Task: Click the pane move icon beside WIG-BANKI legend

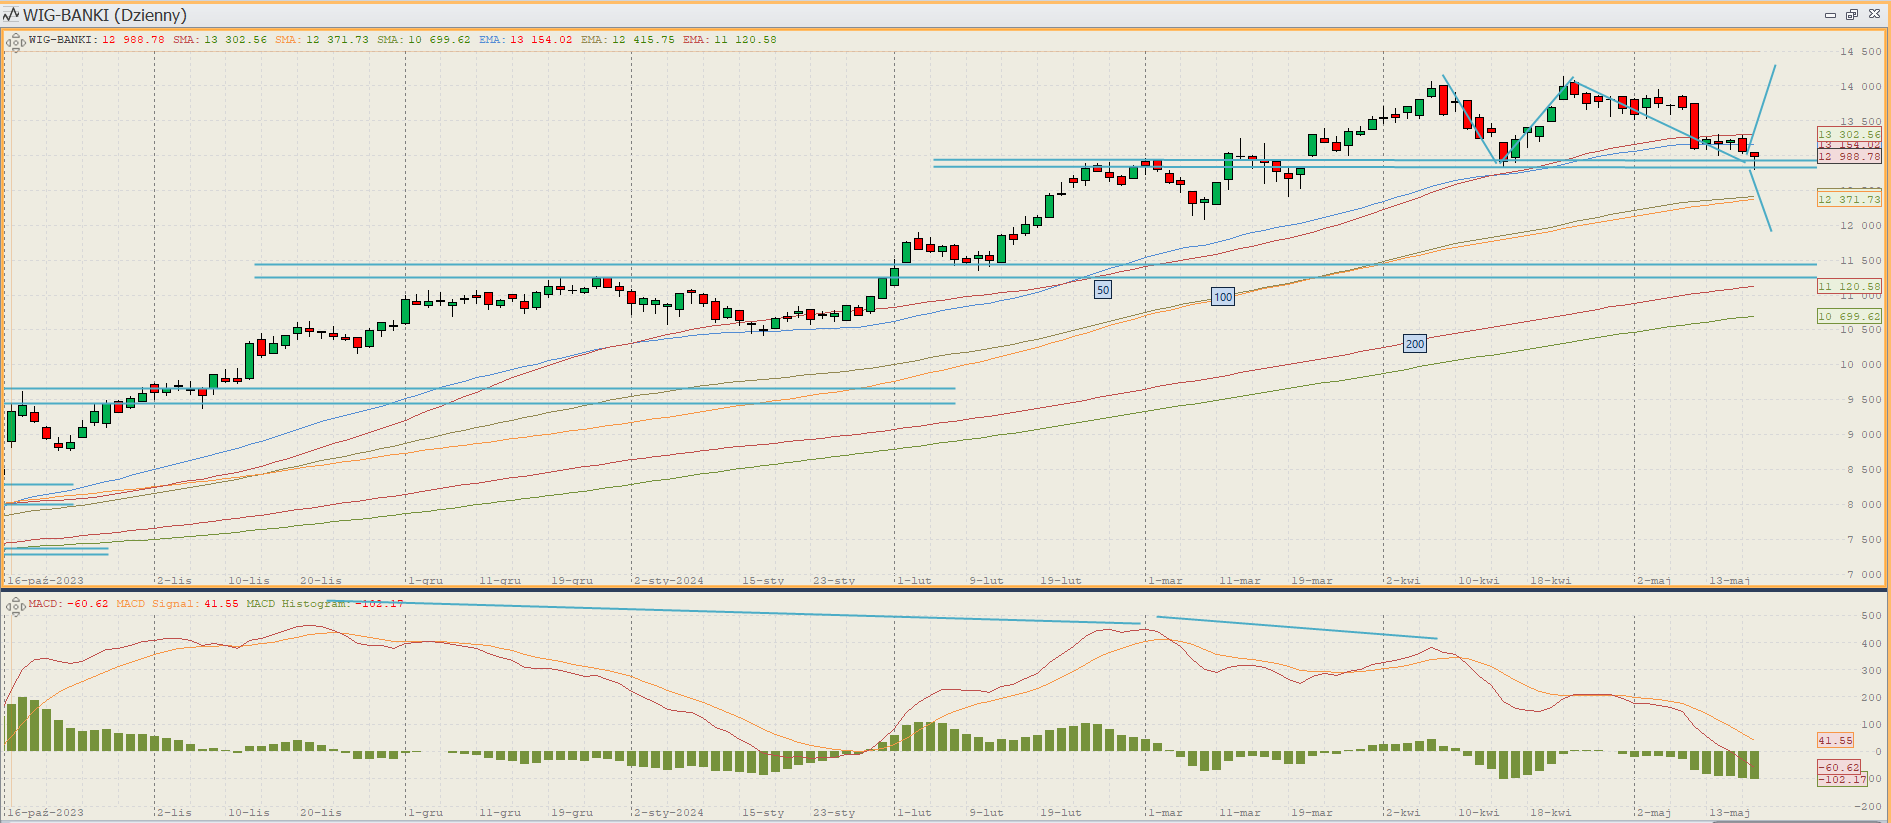Action: 15,42
